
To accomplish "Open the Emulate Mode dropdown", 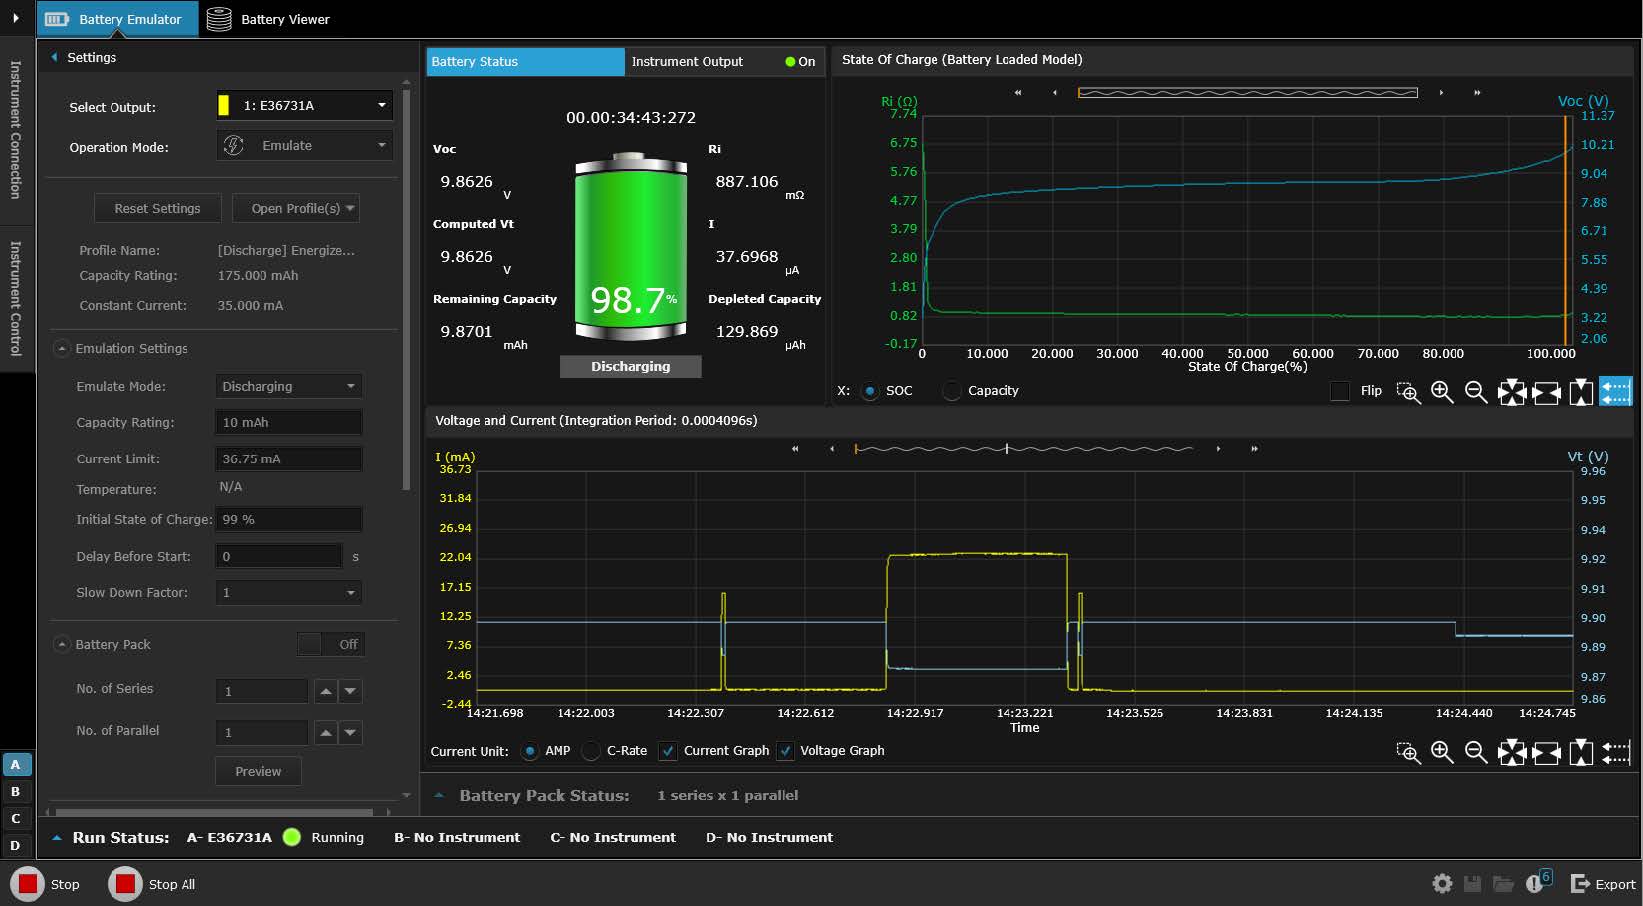I will click(x=289, y=386).
